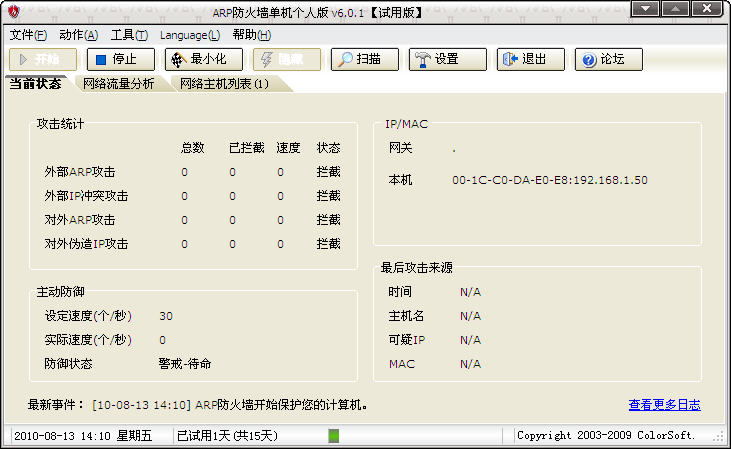Click 已试用1天 (共15天) trial status
The height and width of the screenshot is (449, 731).
pyautogui.click(x=227, y=436)
